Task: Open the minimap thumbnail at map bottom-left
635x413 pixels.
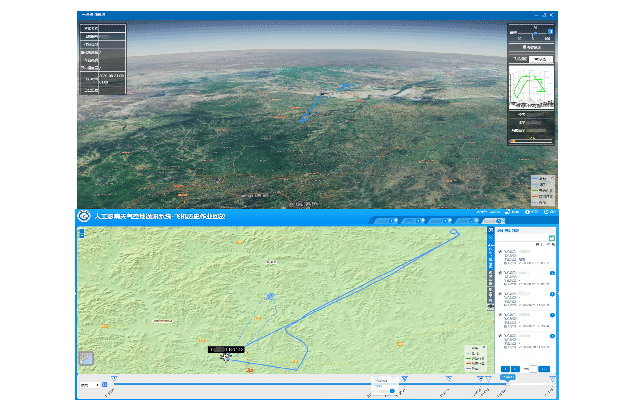Action: 86,357
